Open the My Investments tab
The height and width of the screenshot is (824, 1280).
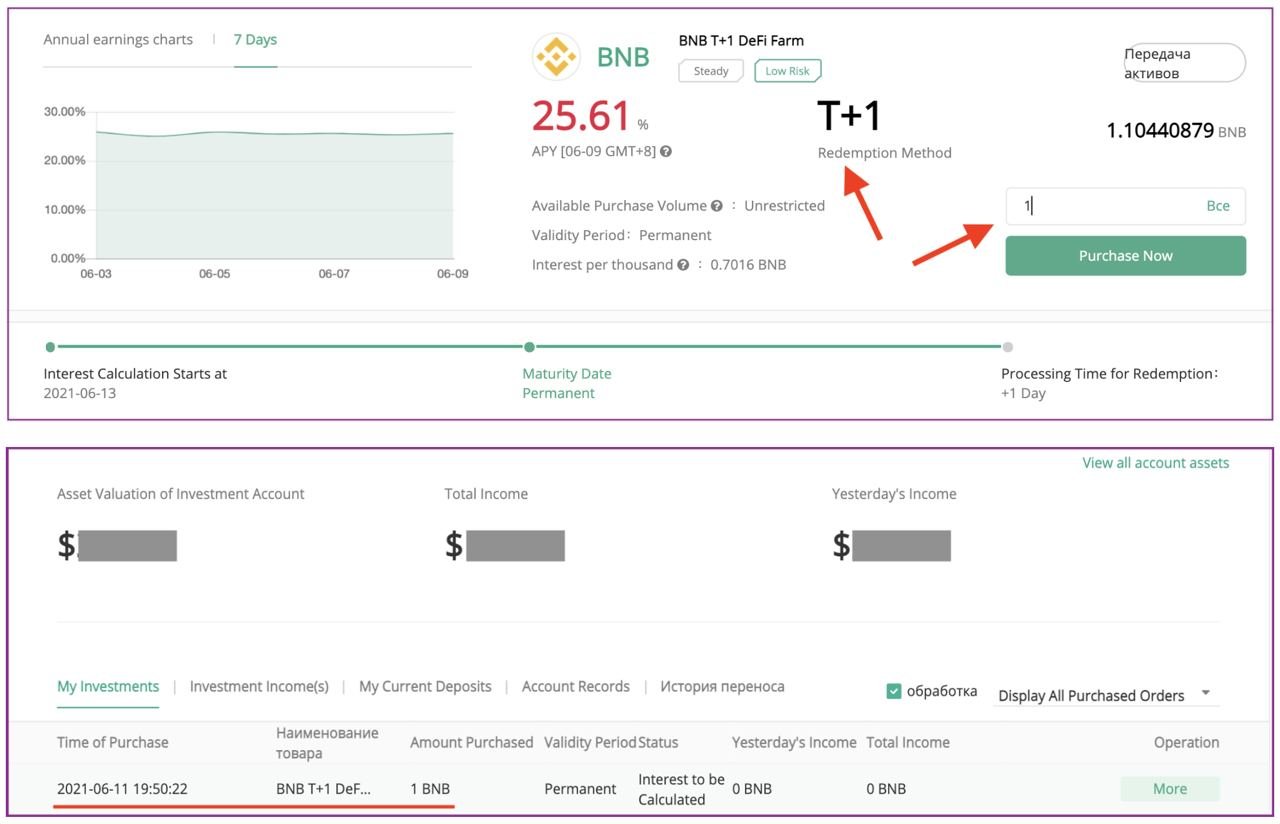coord(108,687)
